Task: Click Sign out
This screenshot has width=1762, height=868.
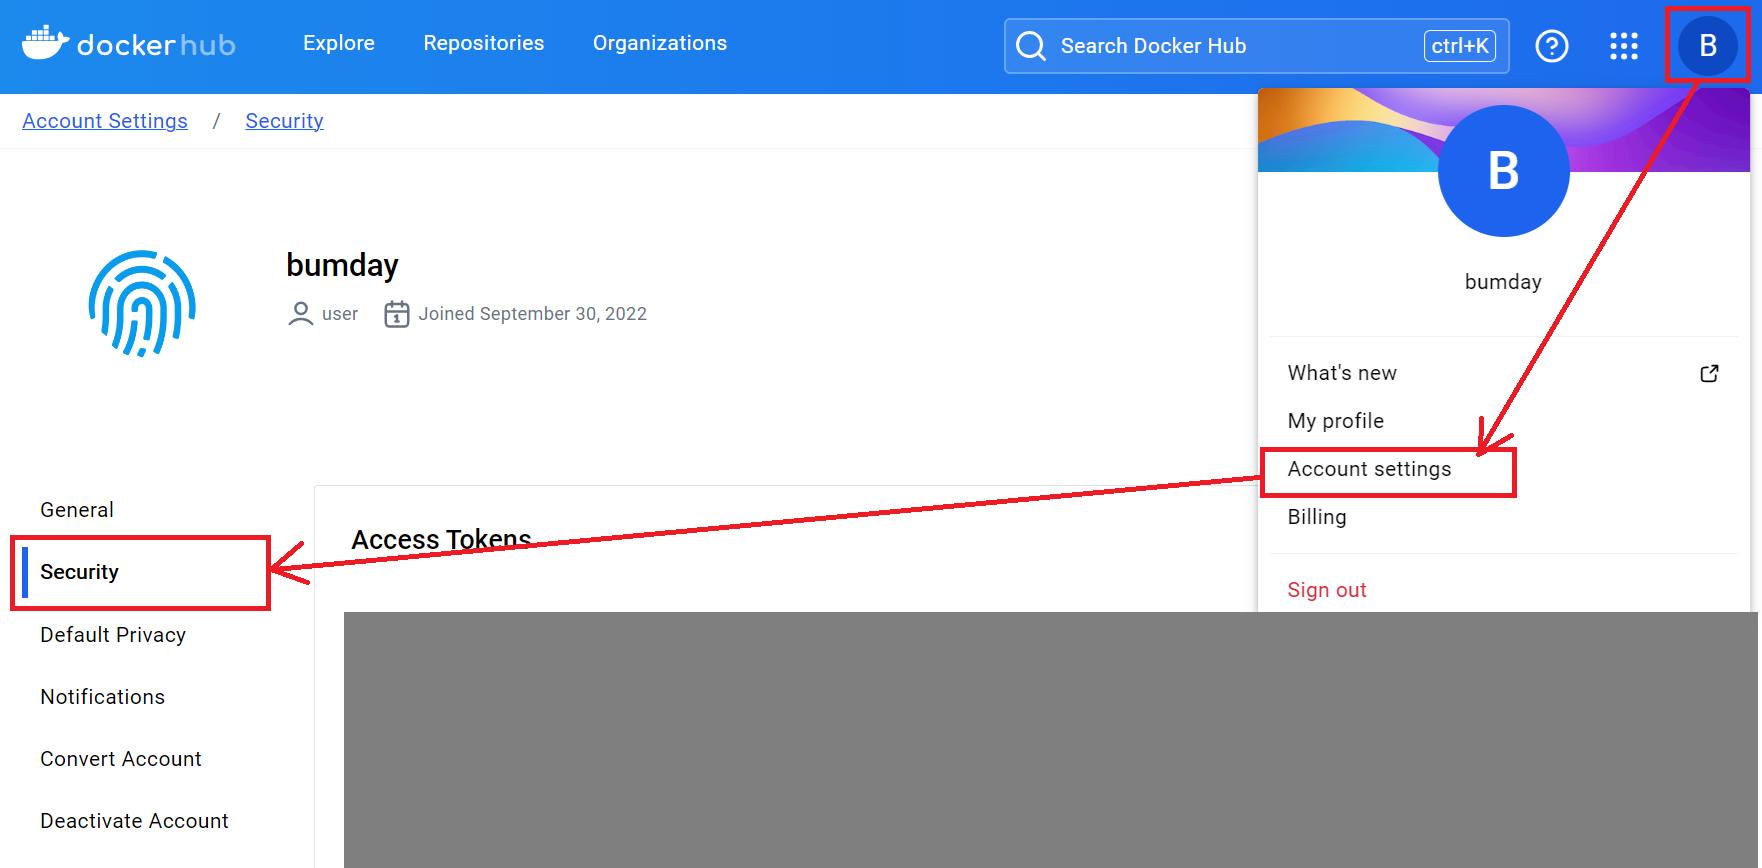Action: 1327,590
